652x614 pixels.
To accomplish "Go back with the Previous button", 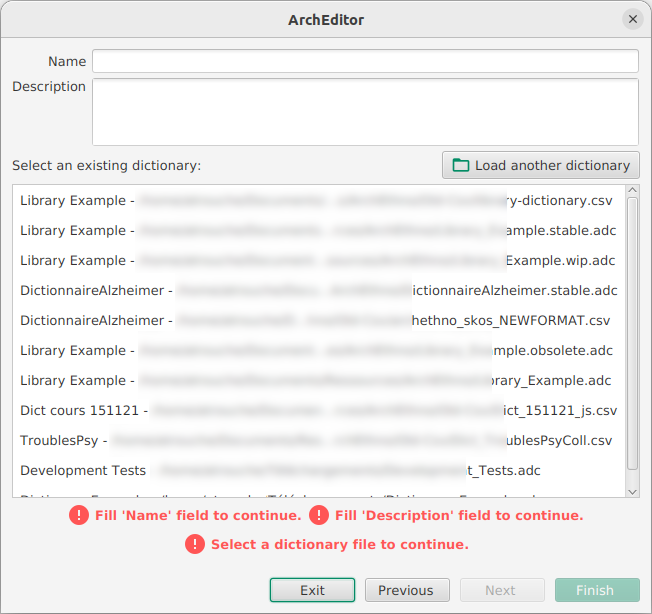I will pos(407,590).
